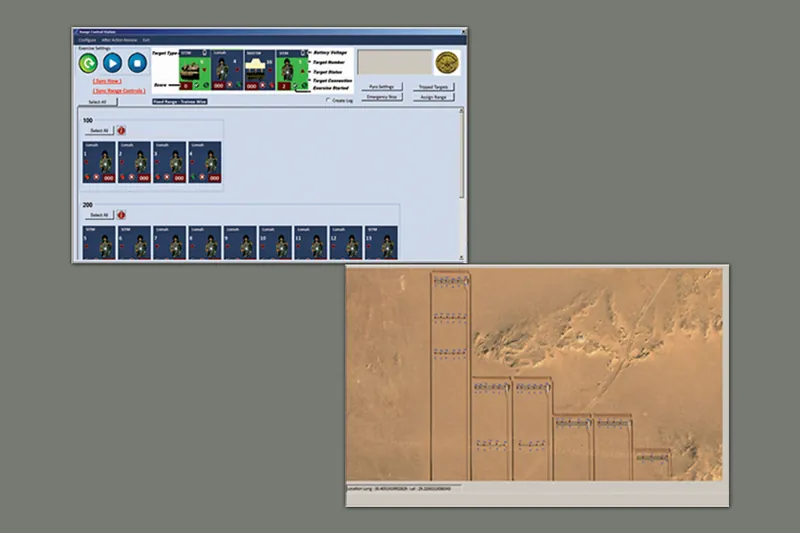
Task: Open the Configure menu
Action: pyautogui.click(x=87, y=40)
